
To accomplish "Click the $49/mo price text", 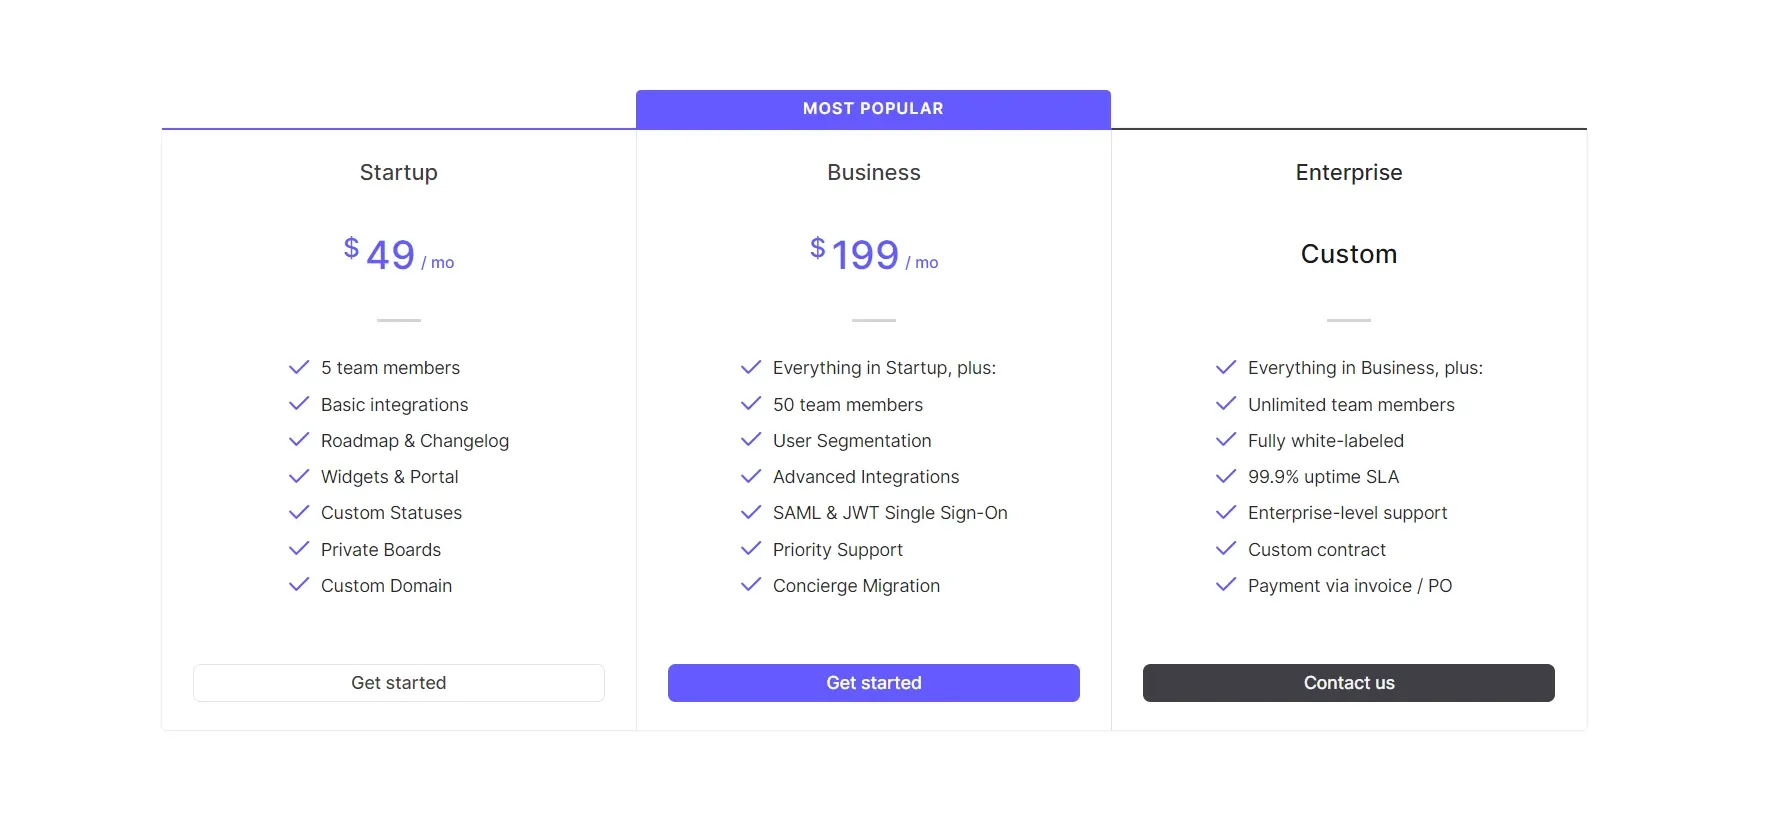I will click(x=398, y=253).
